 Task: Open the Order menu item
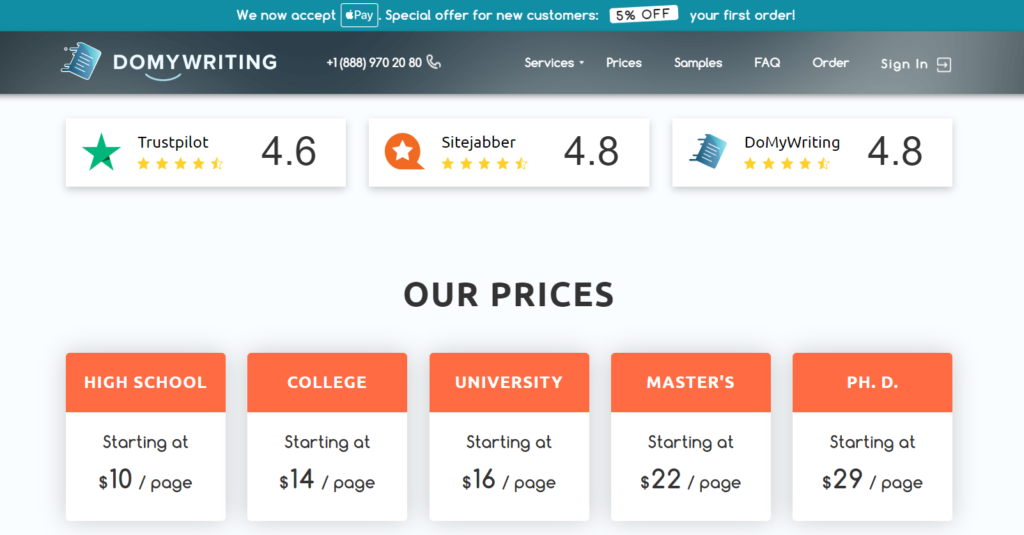click(831, 63)
